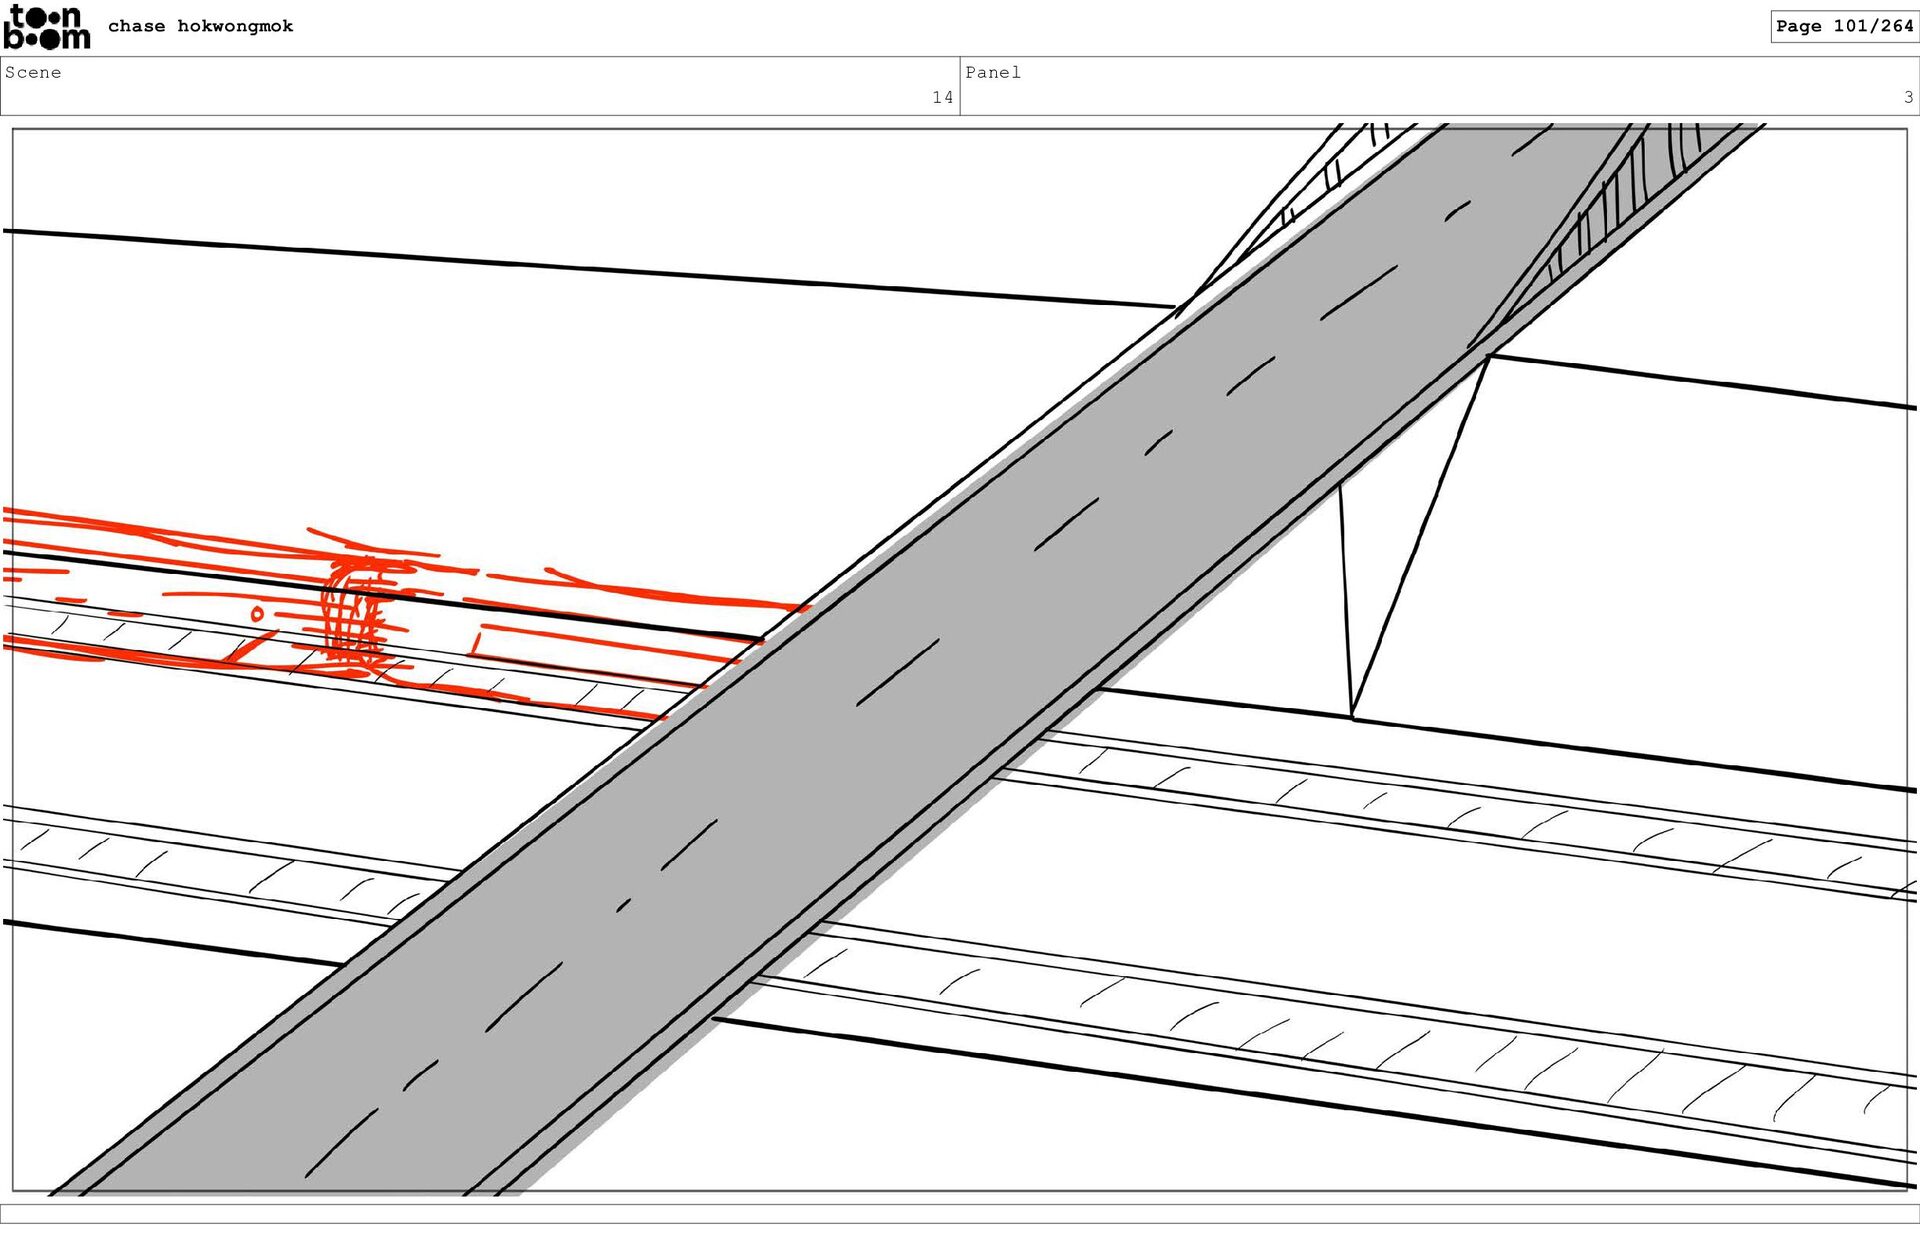Click the Toon Boom logo
Image resolution: width=1920 pixels, height=1242 pixels.
click(46, 28)
